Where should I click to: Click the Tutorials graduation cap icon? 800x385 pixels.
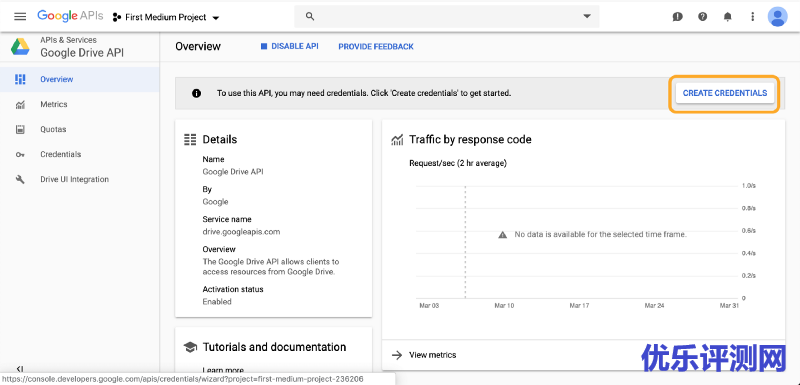coord(190,347)
